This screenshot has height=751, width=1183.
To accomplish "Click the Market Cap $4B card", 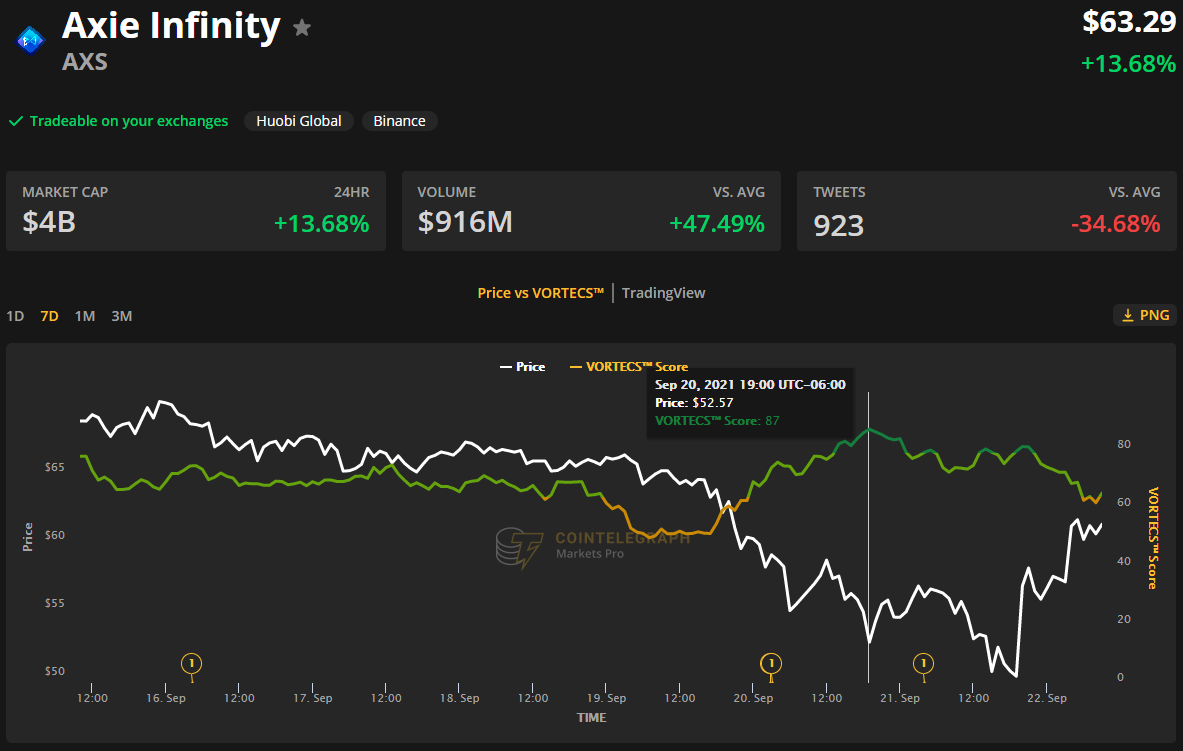I will (196, 211).
